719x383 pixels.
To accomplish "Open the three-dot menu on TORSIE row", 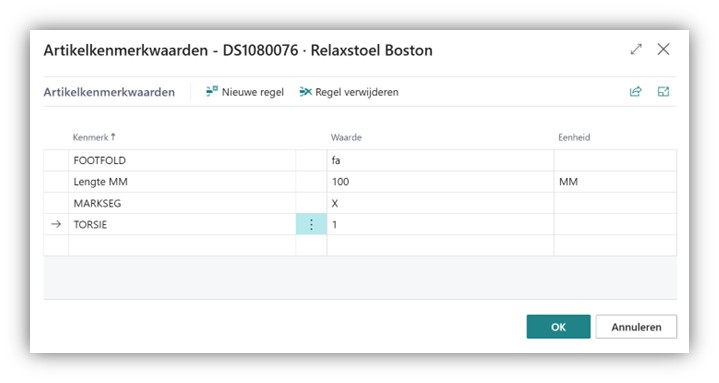I will pos(311,224).
